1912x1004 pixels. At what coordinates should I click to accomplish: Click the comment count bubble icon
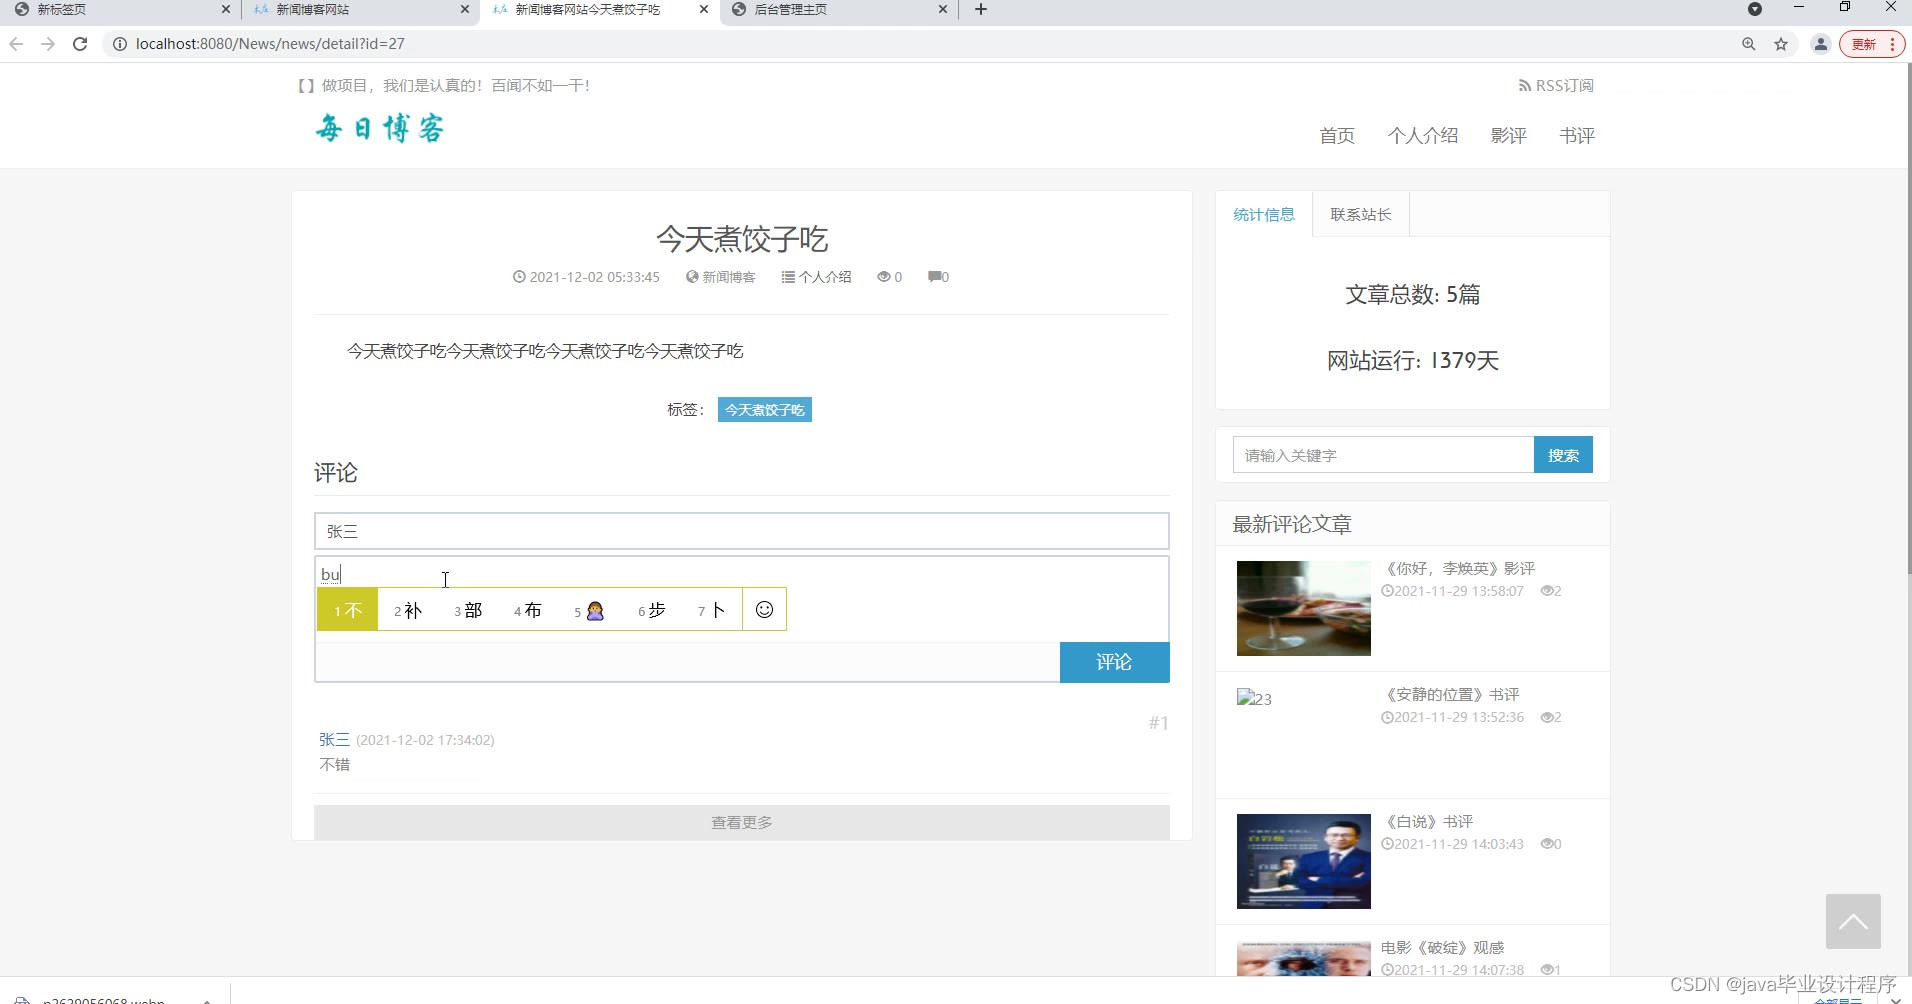coord(935,277)
